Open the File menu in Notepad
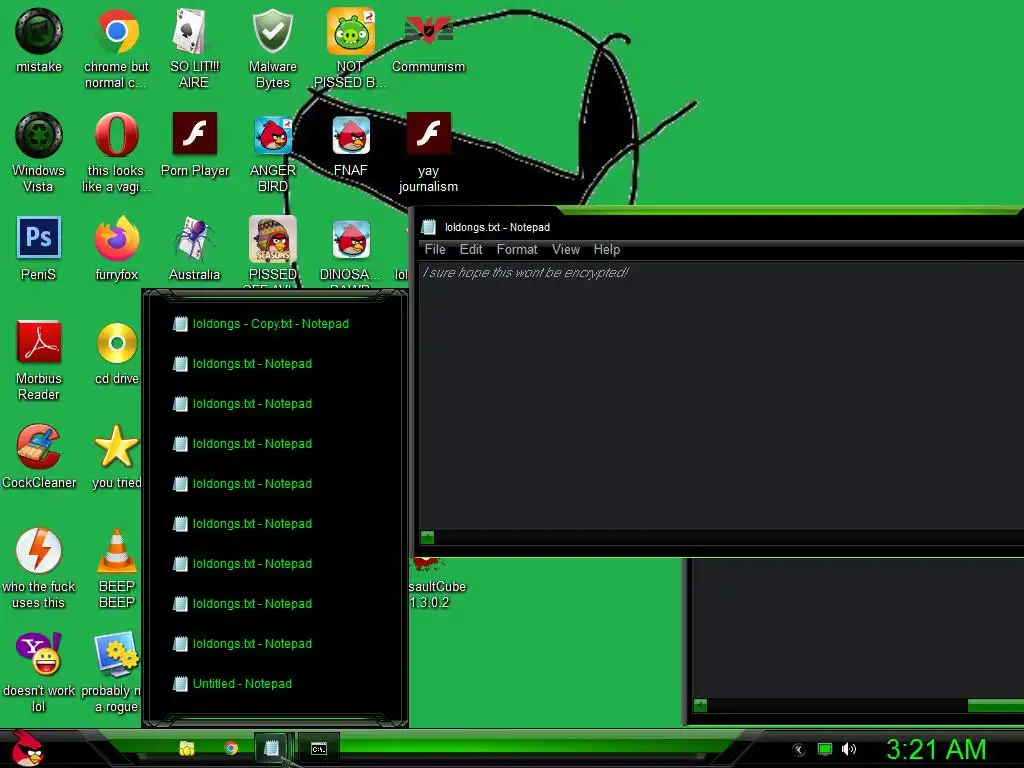This screenshot has height=768, width=1024. point(435,249)
